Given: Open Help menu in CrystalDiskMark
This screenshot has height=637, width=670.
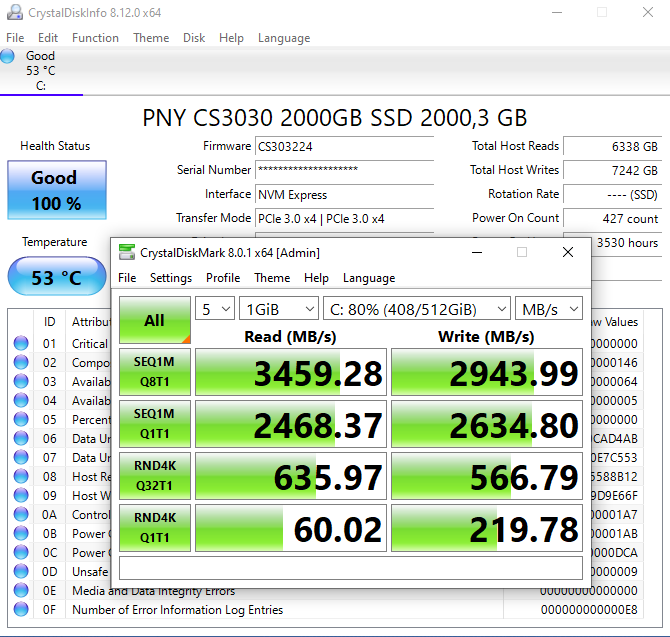Looking at the screenshot, I should click(316, 278).
